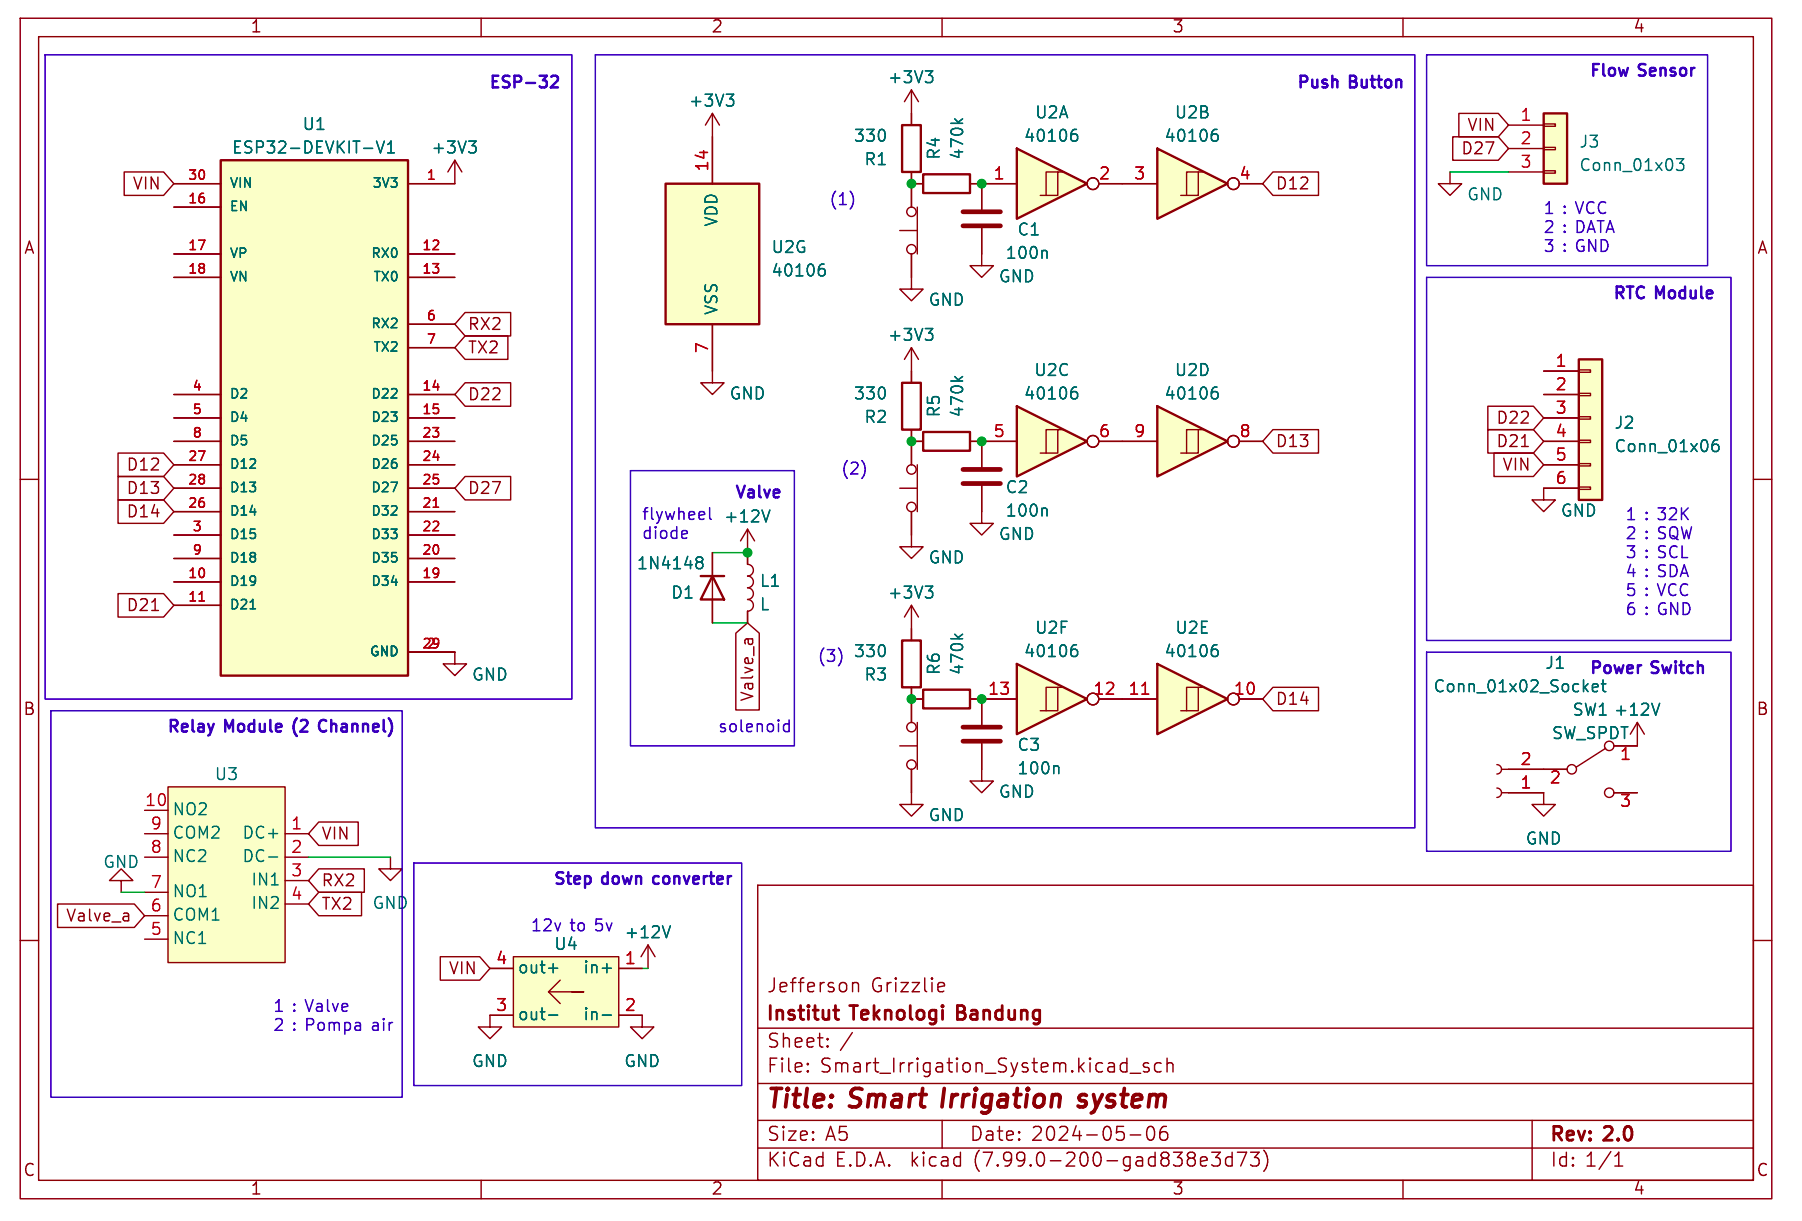Select the RX2 label on ESP32 pin 6
The image size is (1802, 1221).
click(483, 324)
